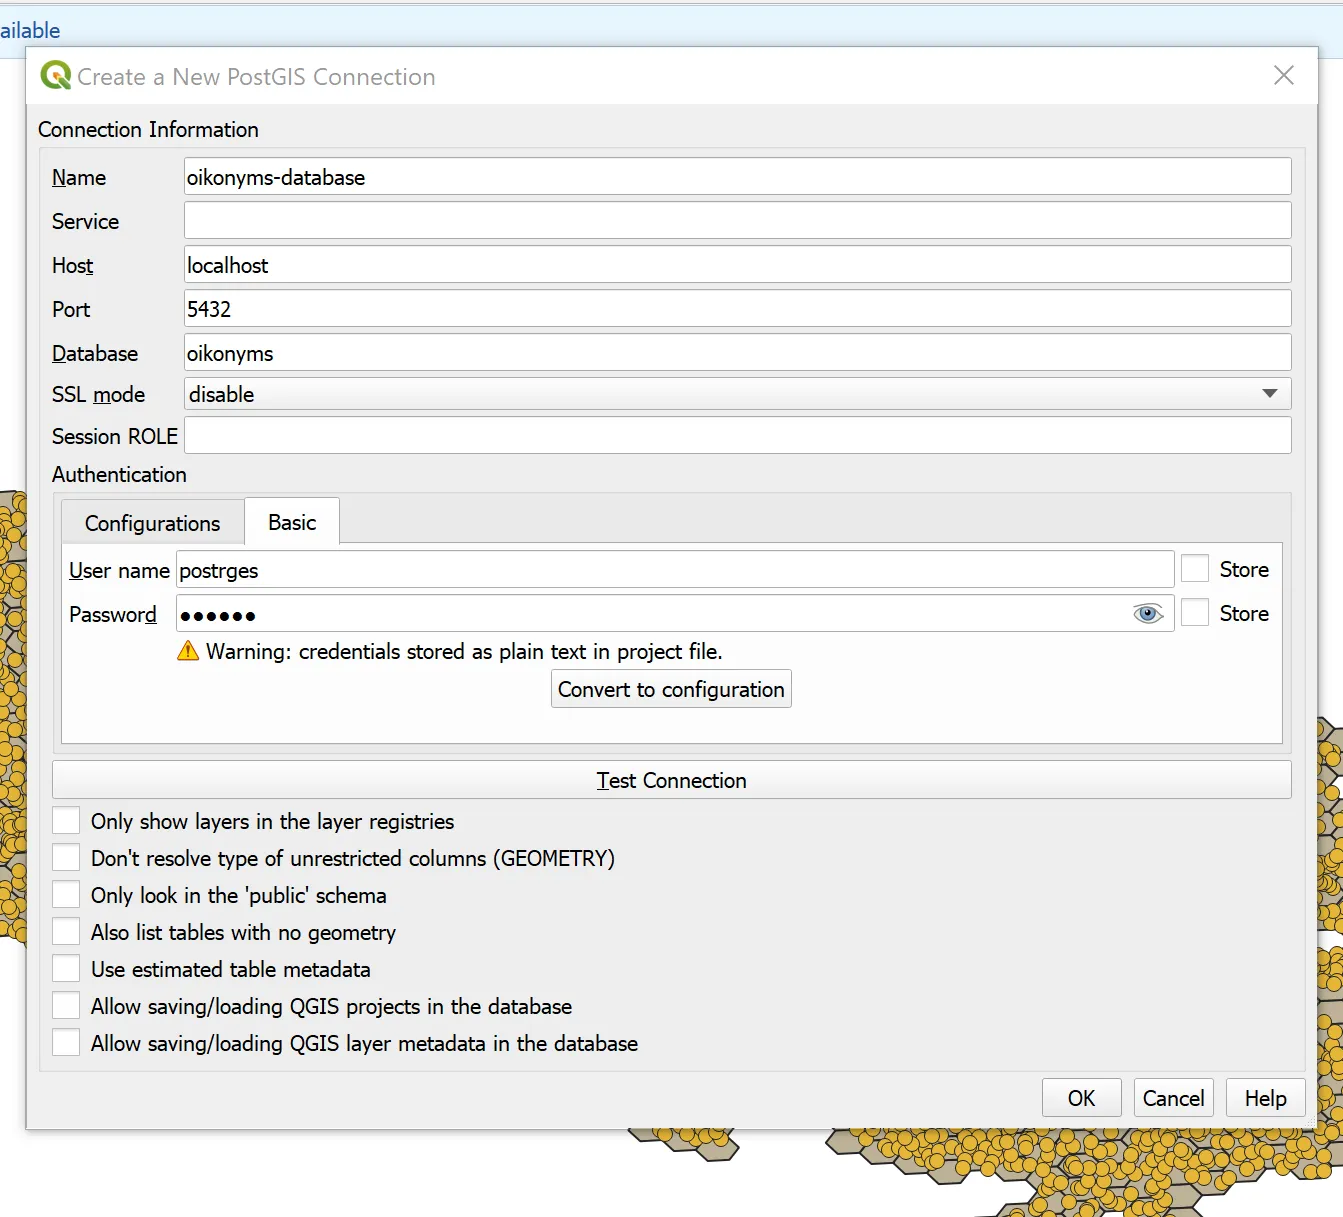Check Only show layers in layer registries
Image resolution: width=1343 pixels, height=1217 pixels.
pyautogui.click(x=66, y=821)
